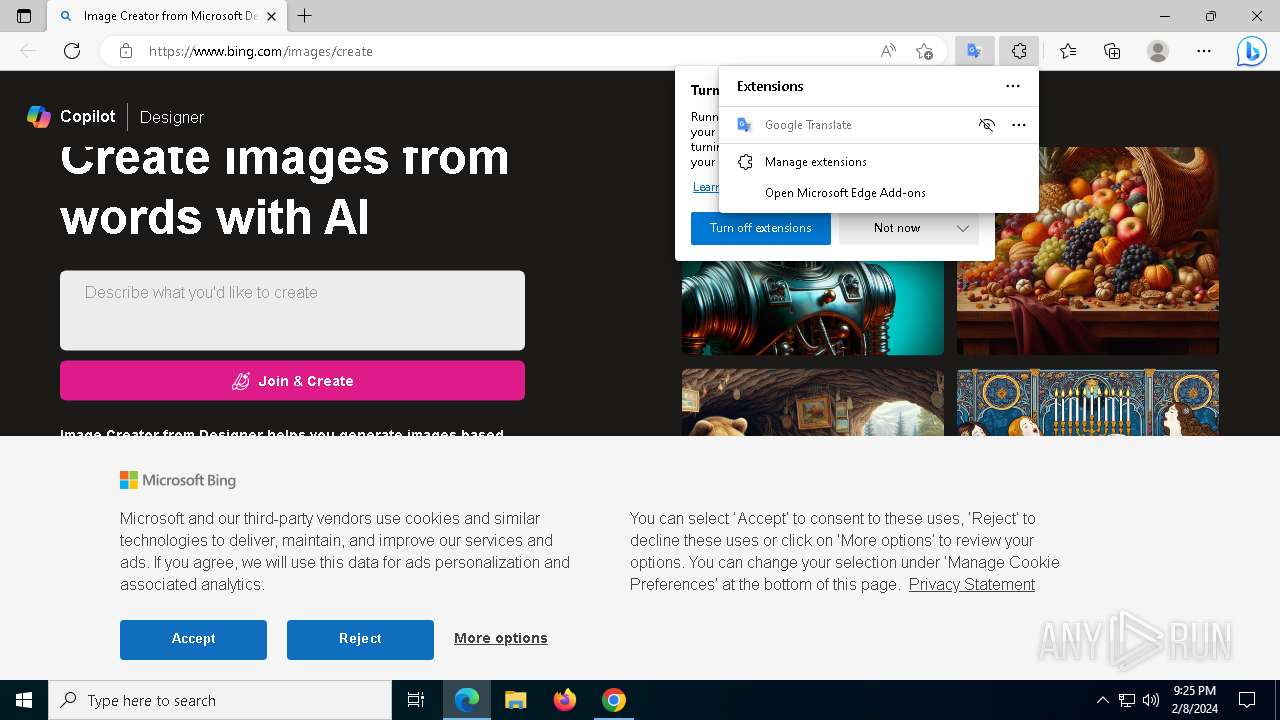Select Manage extensions

tap(878, 162)
